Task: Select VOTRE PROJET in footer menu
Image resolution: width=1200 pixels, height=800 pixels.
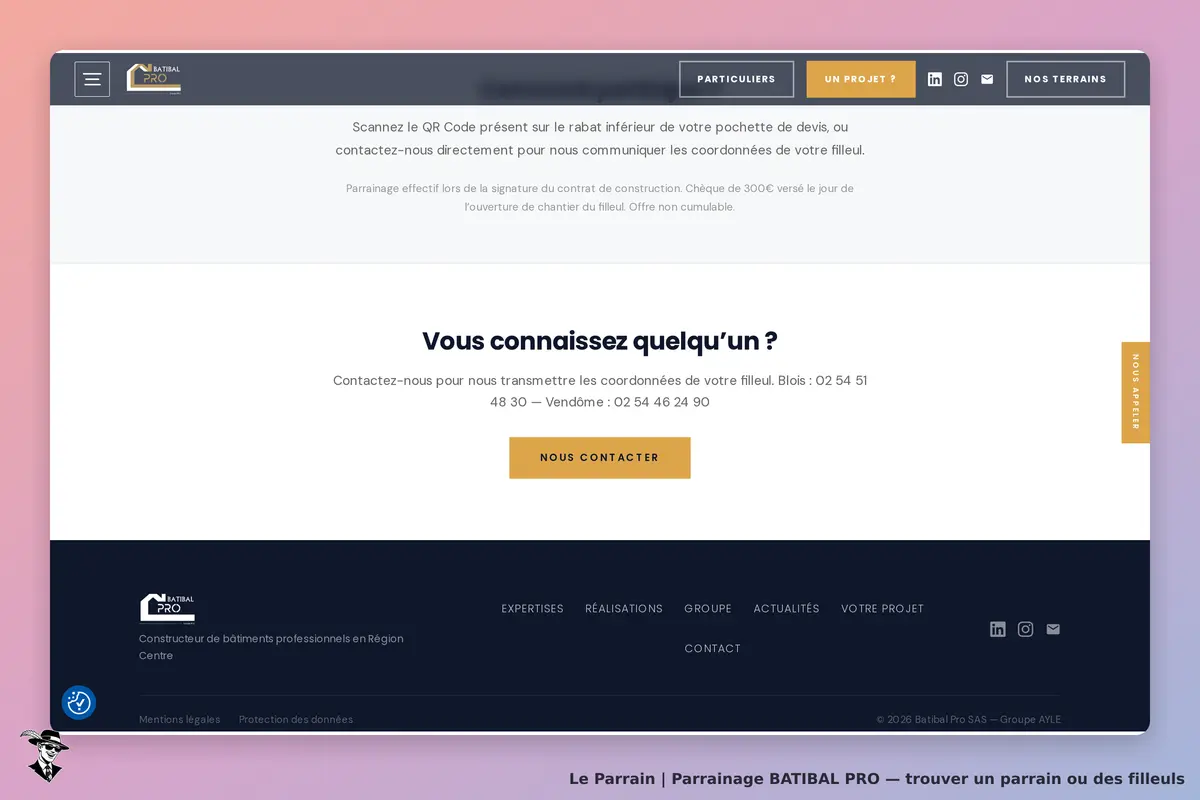Action: (x=882, y=608)
